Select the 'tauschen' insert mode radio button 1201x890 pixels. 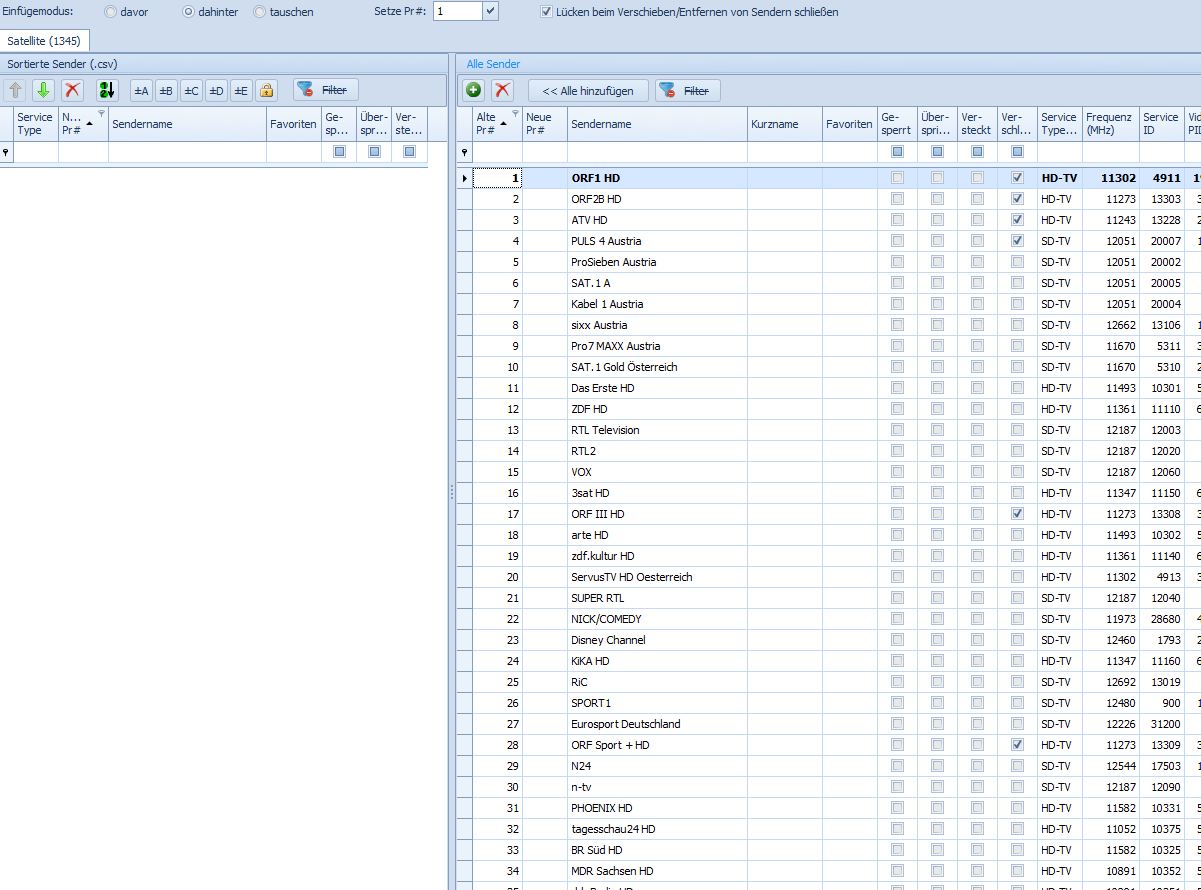pyautogui.click(x=260, y=12)
